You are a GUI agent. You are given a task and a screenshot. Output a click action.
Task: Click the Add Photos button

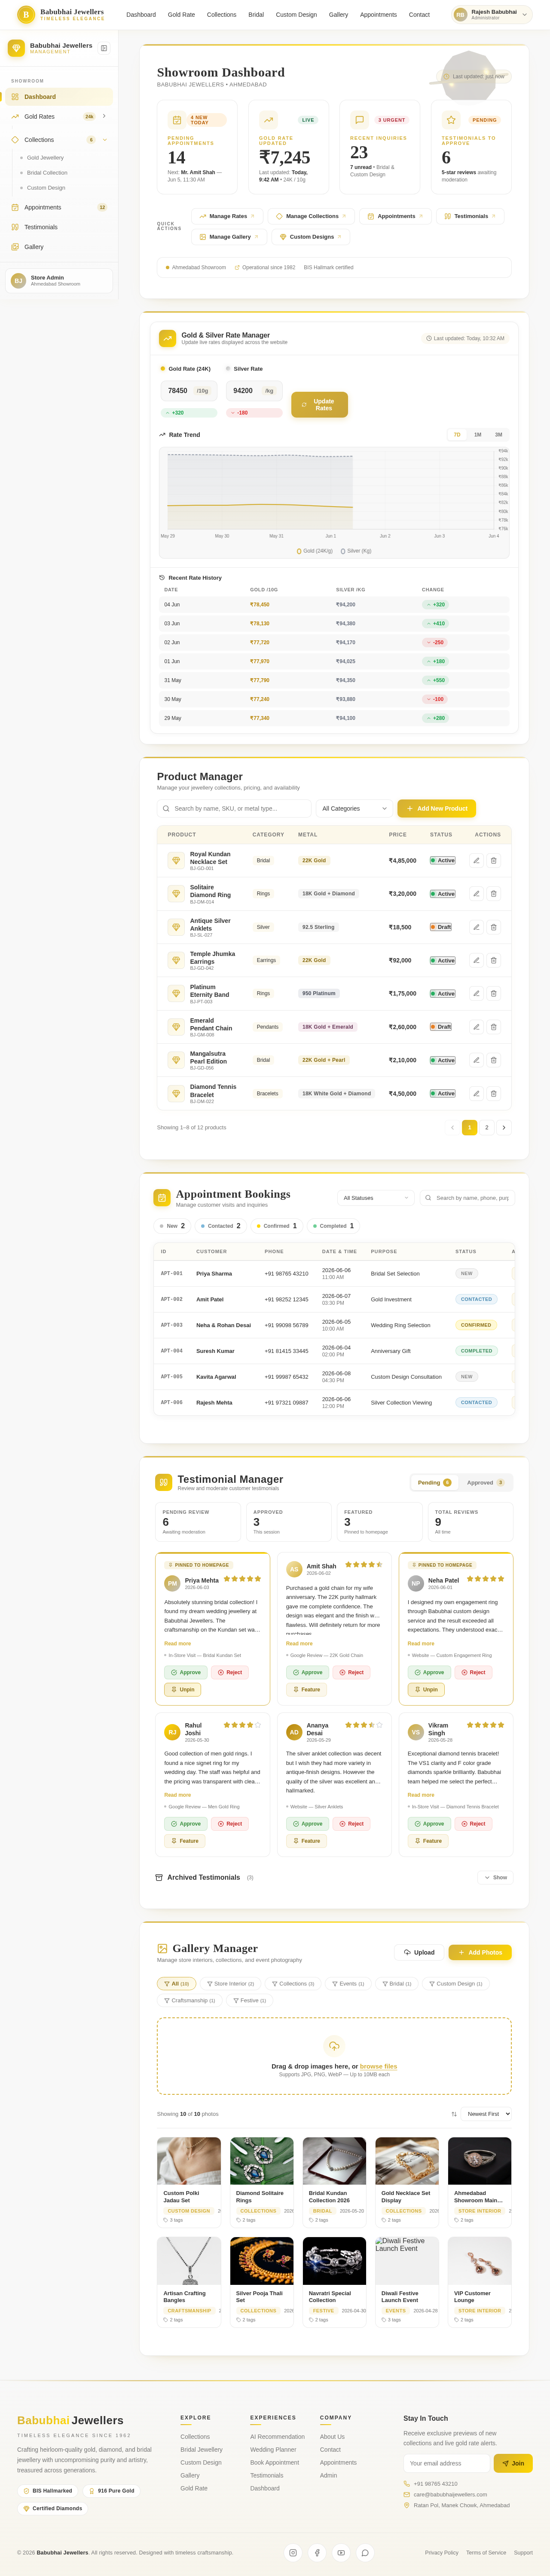pyautogui.click(x=480, y=1952)
